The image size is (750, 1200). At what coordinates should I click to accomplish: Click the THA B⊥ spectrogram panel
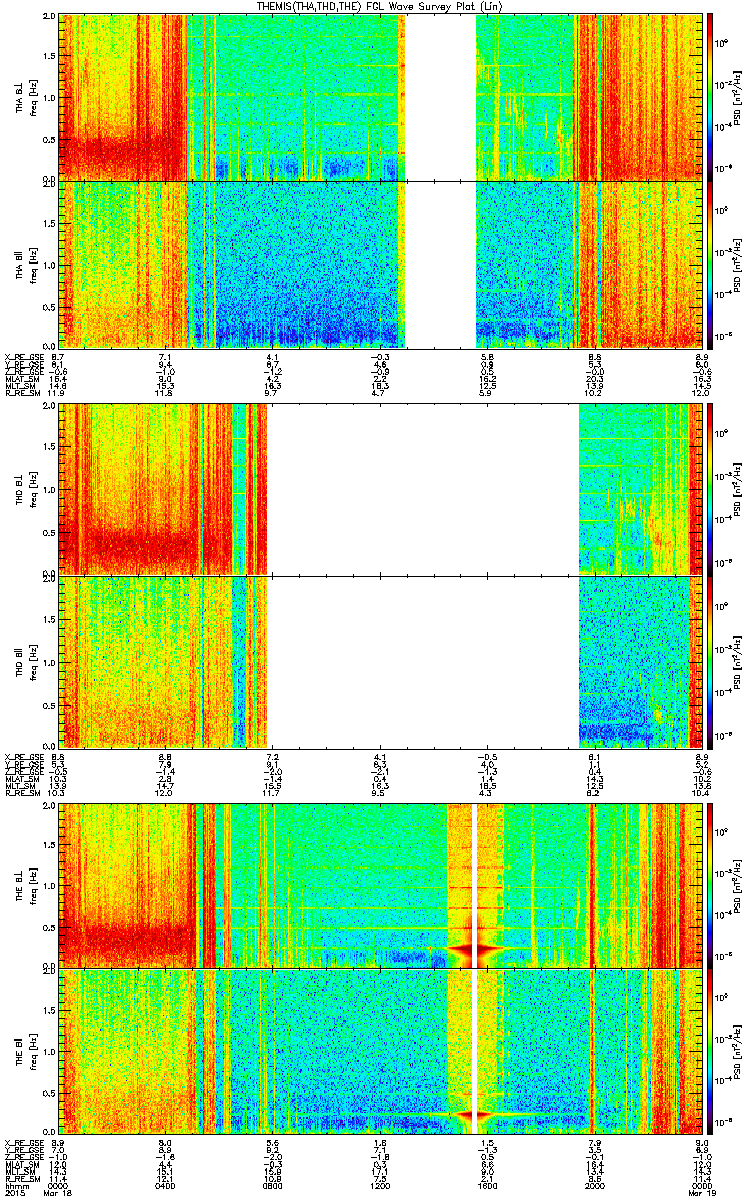[x=379, y=96]
